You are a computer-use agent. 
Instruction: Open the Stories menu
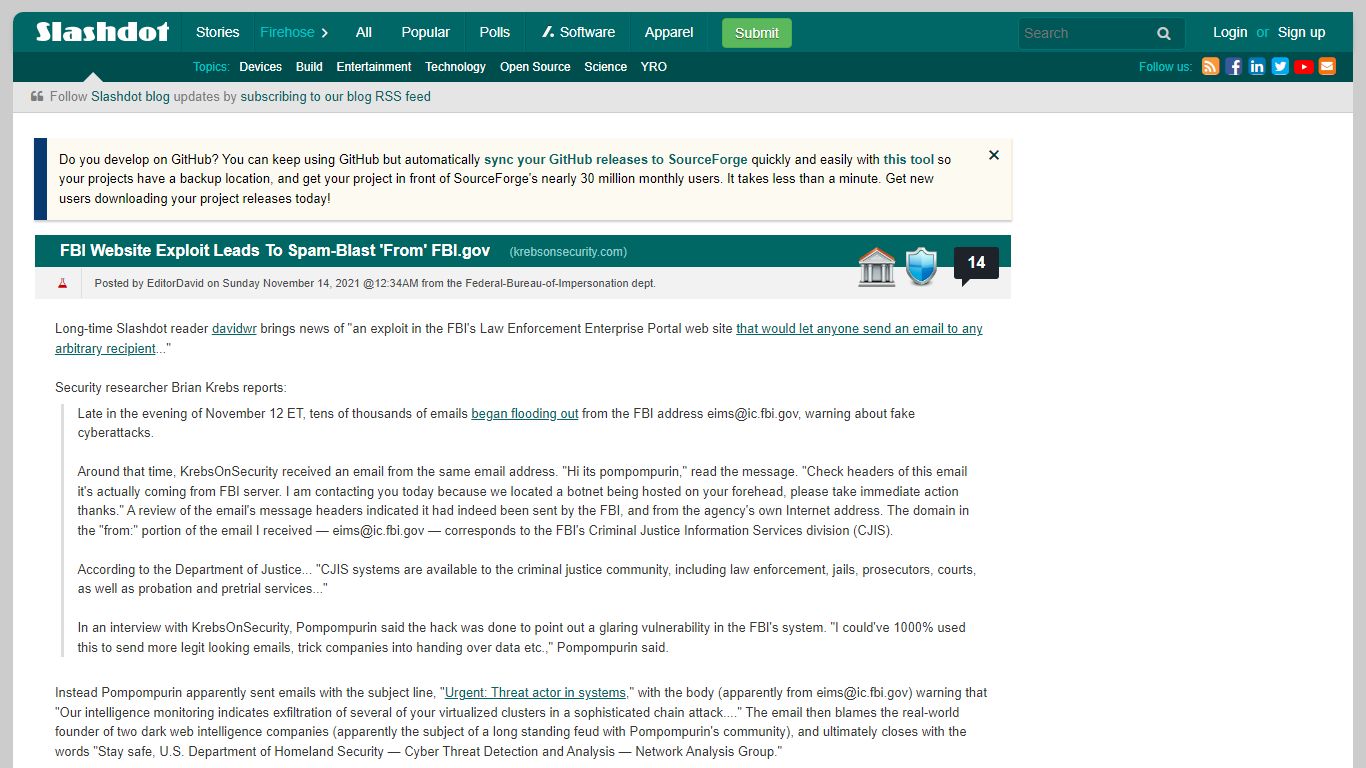click(x=217, y=32)
